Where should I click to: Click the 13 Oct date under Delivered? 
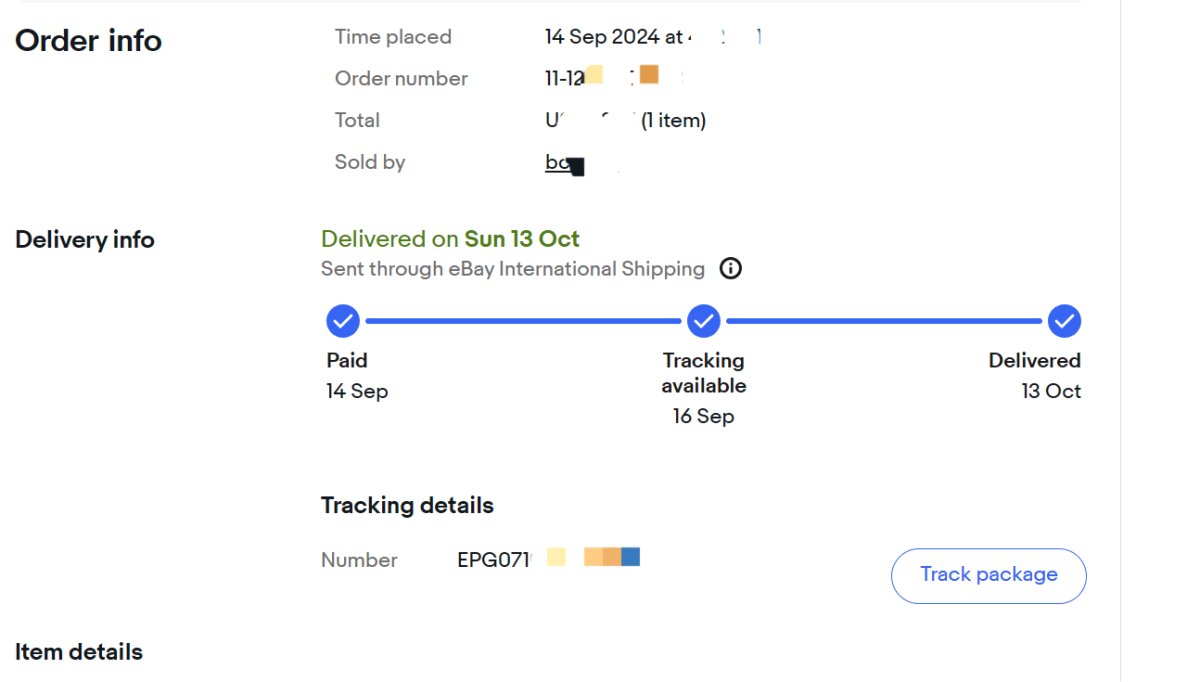[1051, 391]
